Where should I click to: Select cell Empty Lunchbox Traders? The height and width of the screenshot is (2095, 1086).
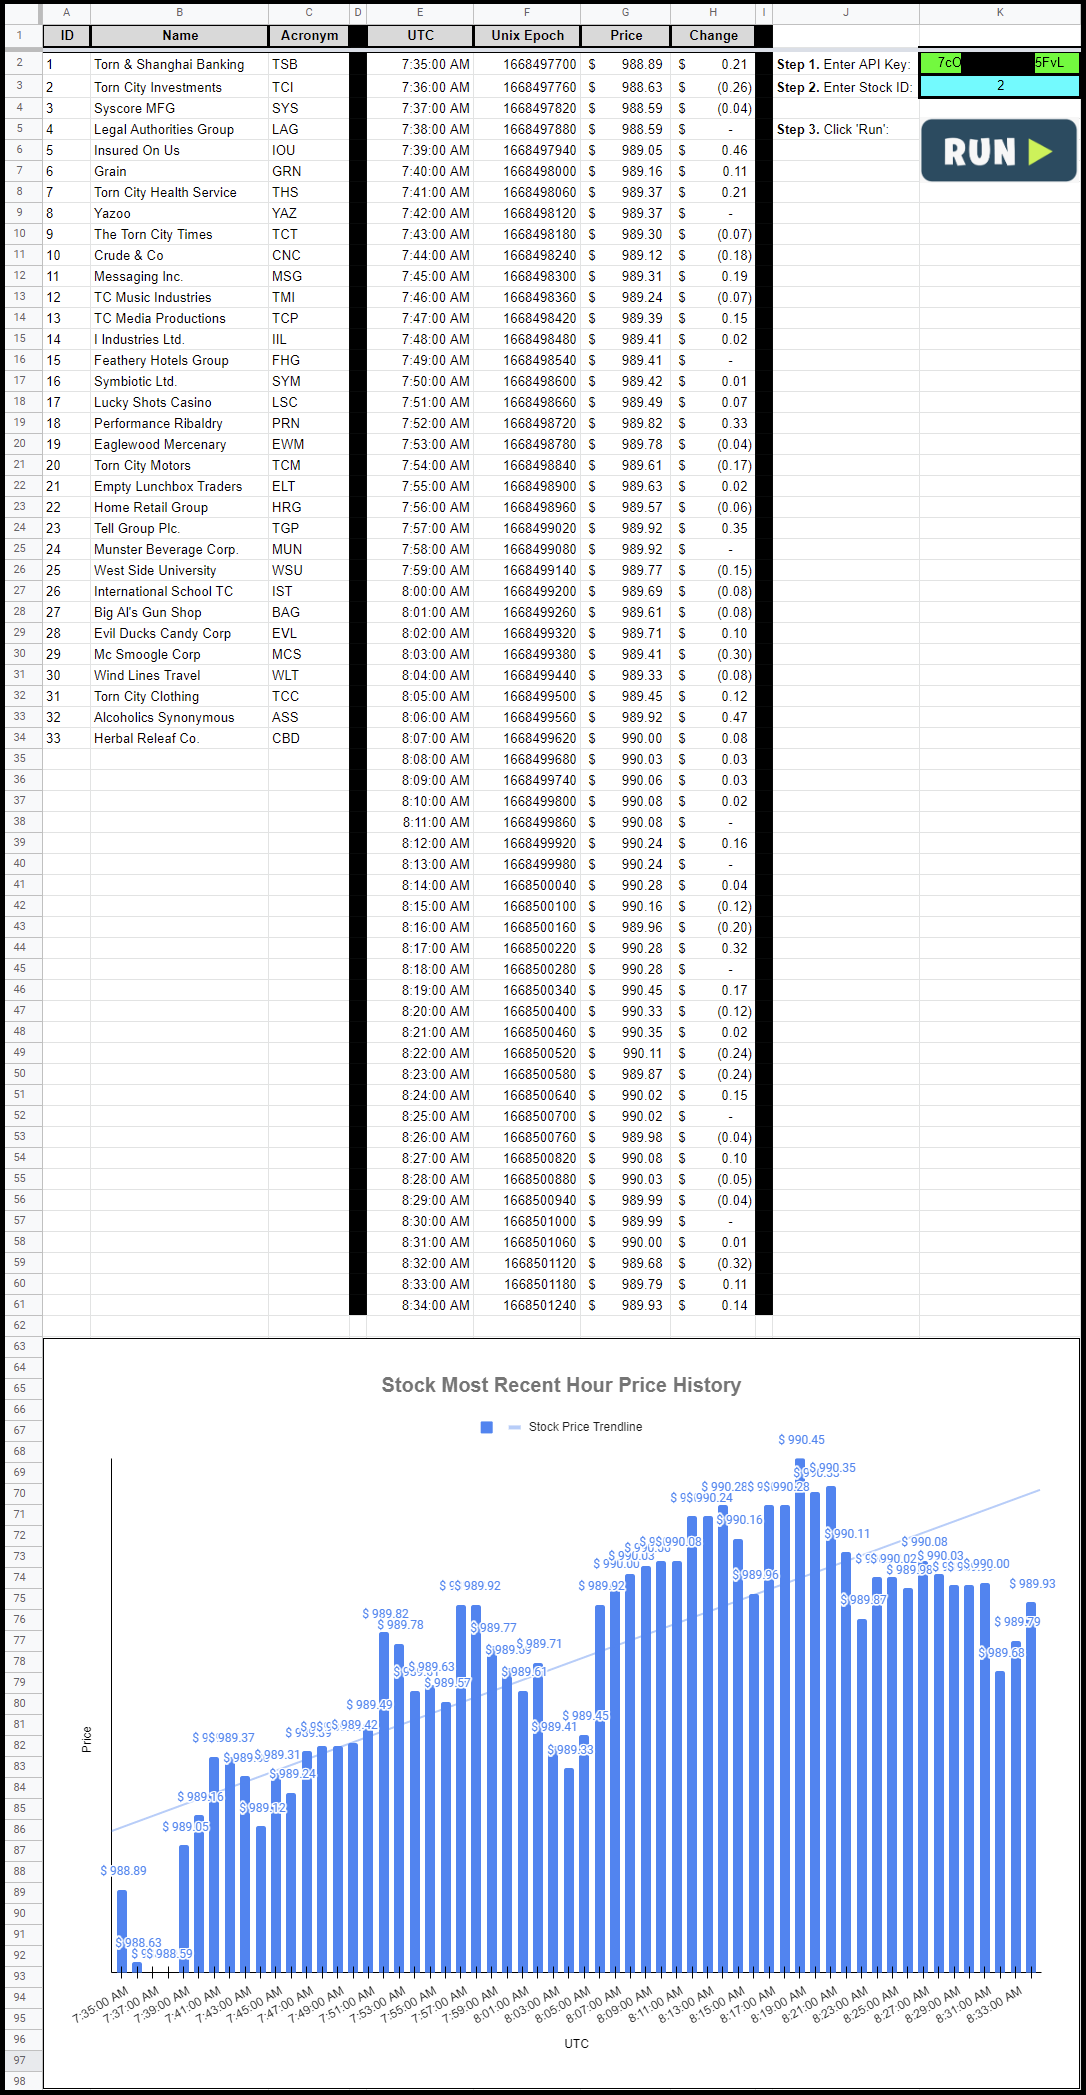pyautogui.click(x=180, y=486)
